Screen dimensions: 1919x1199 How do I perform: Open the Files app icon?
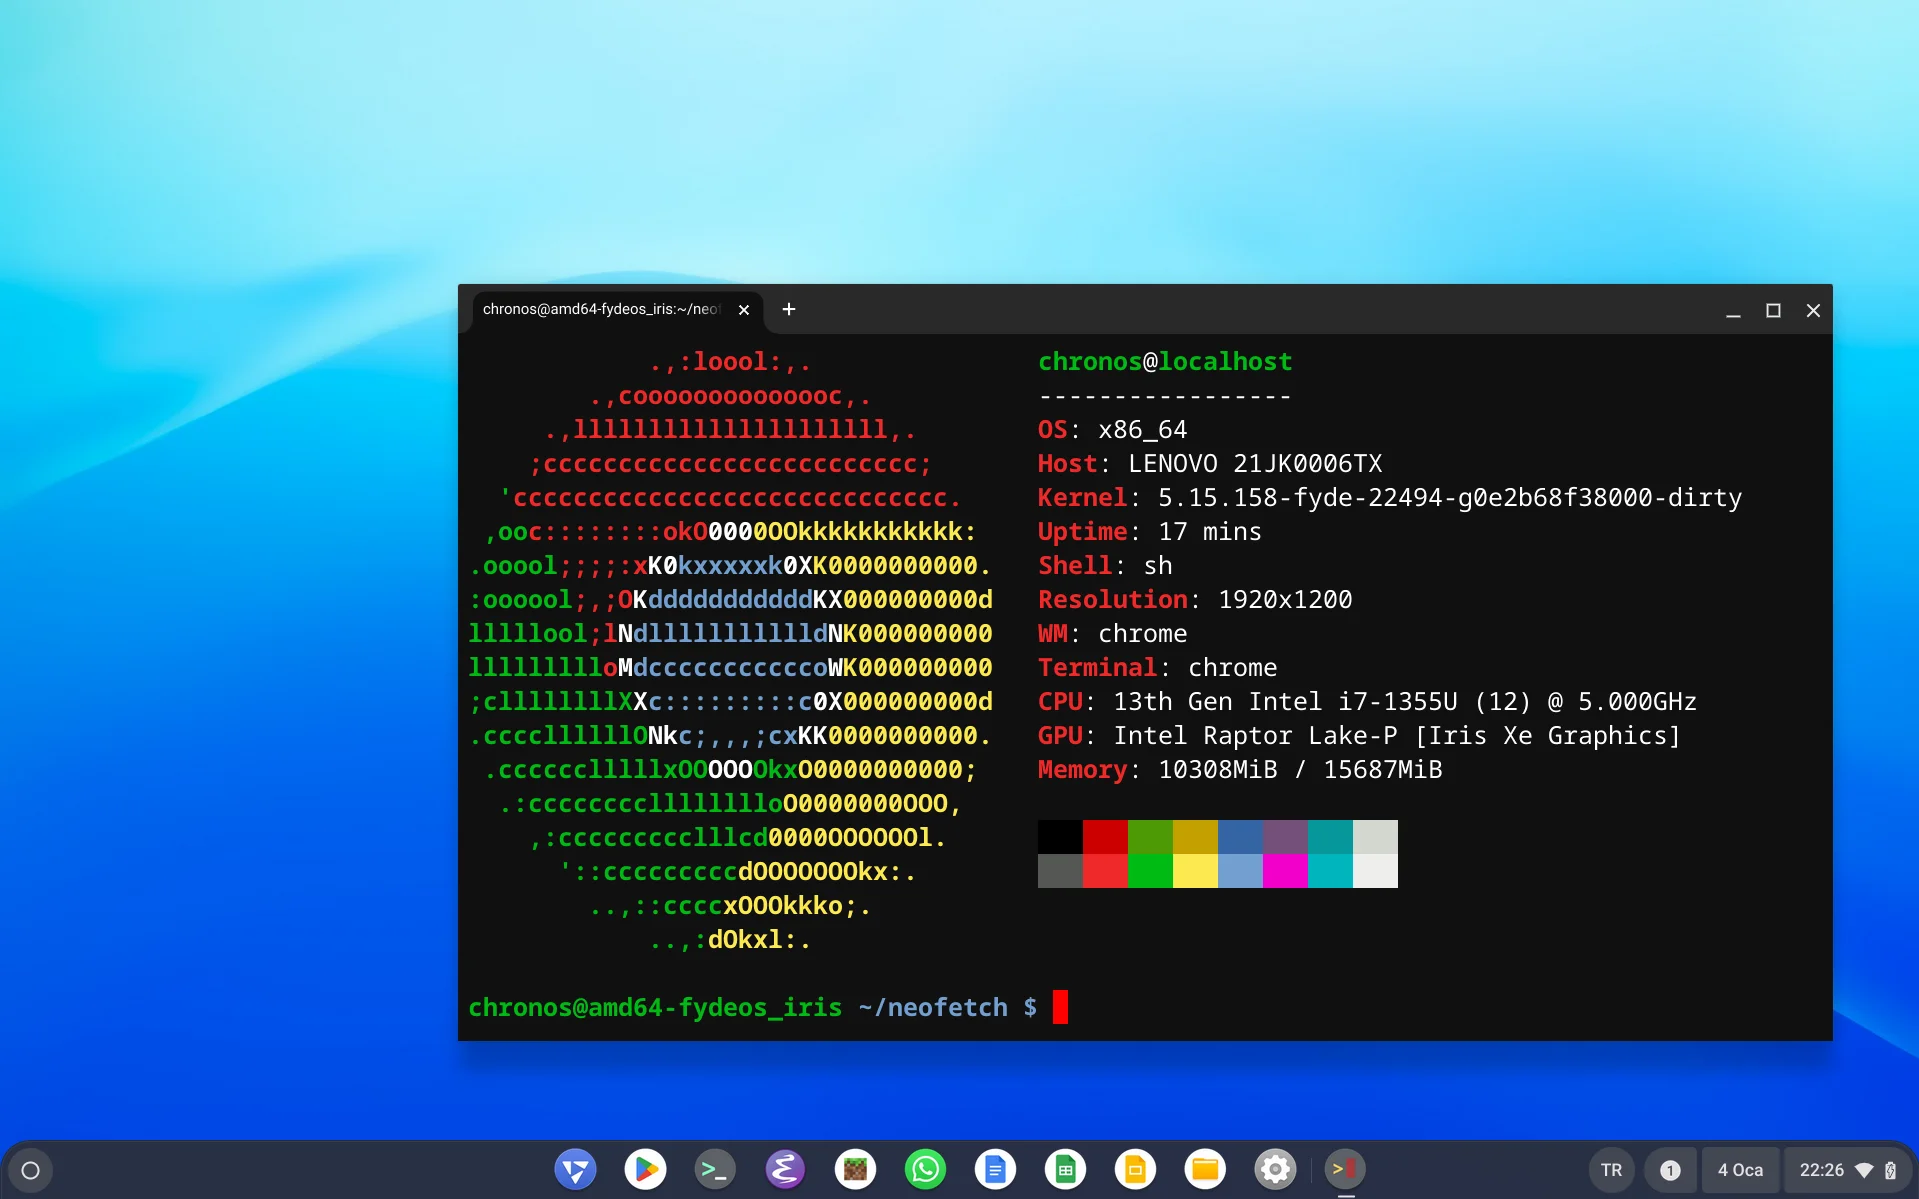pos(1205,1169)
